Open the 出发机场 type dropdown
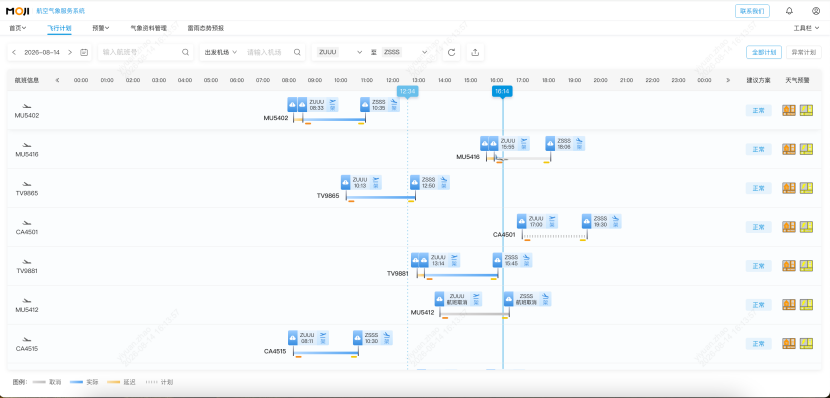The width and height of the screenshot is (830, 398). pyautogui.click(x=221, y=52)
